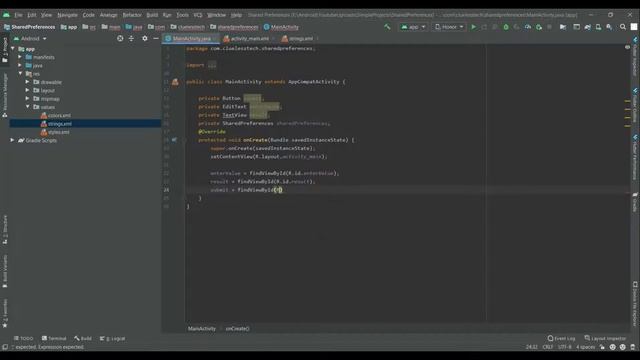
Task: Open the Navigate menu
Action: pyautogui.click(x=67, y=15)
